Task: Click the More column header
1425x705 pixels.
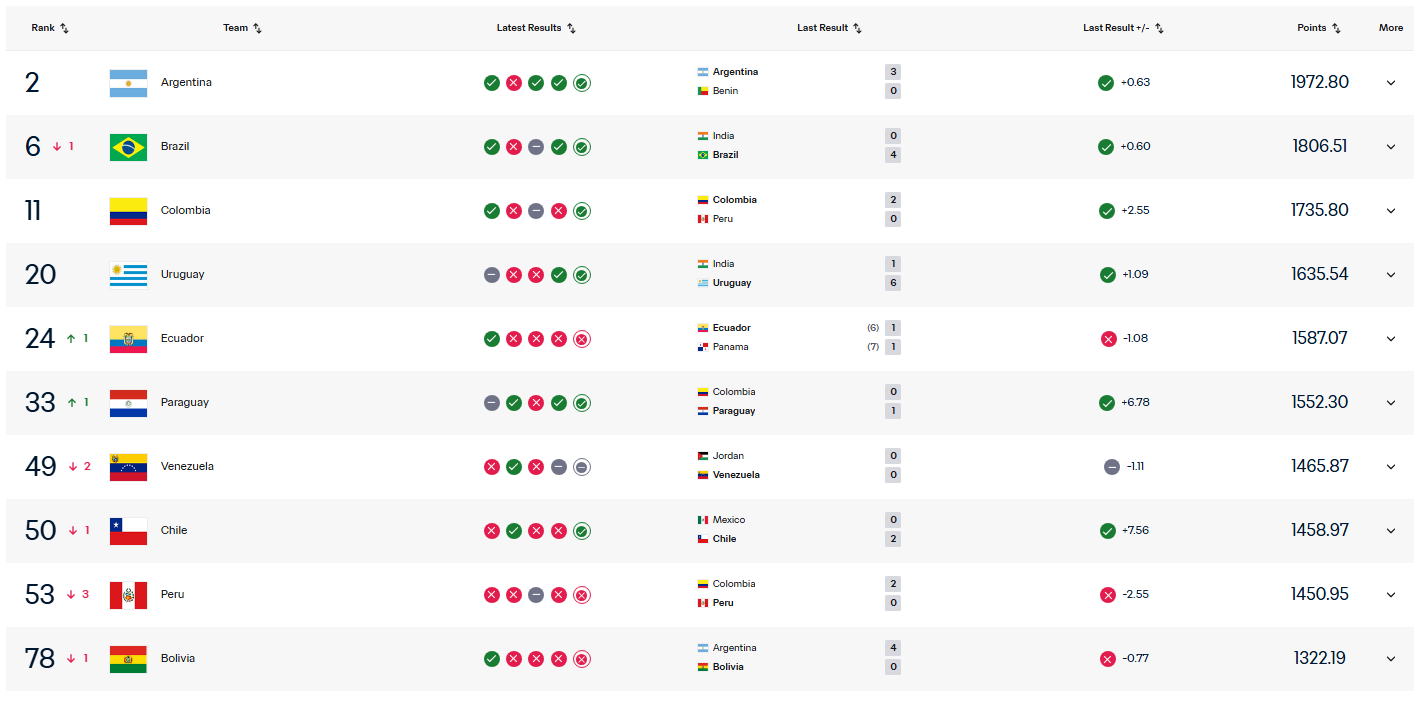Action: 1391,28
